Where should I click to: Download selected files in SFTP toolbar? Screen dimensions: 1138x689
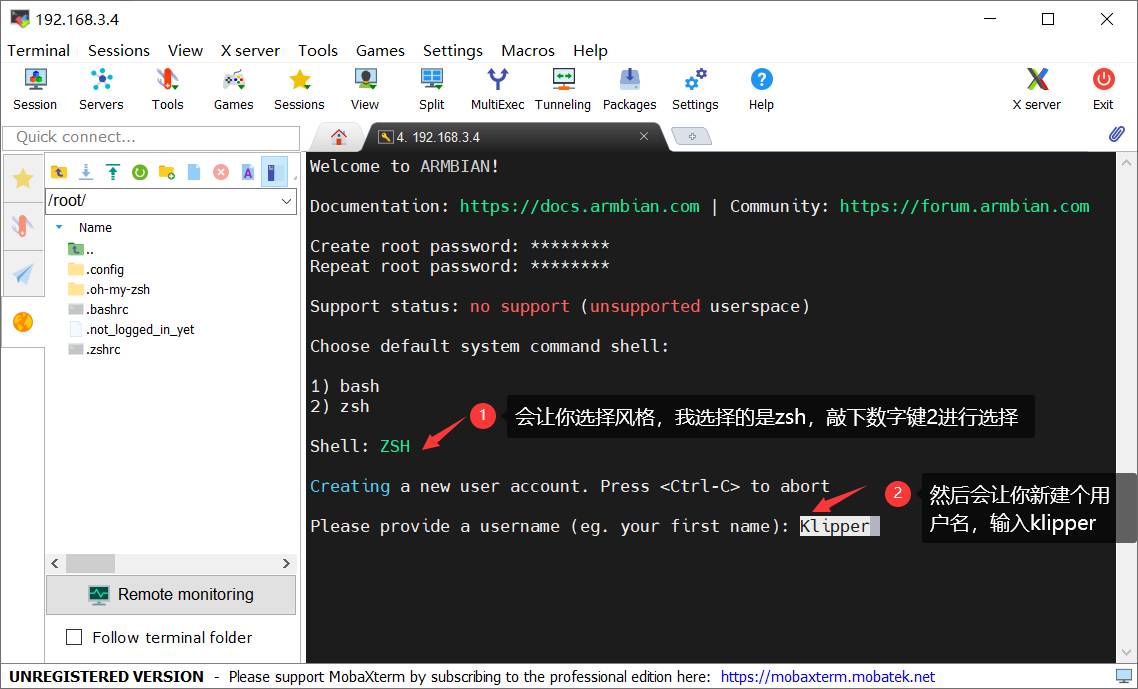86,172
